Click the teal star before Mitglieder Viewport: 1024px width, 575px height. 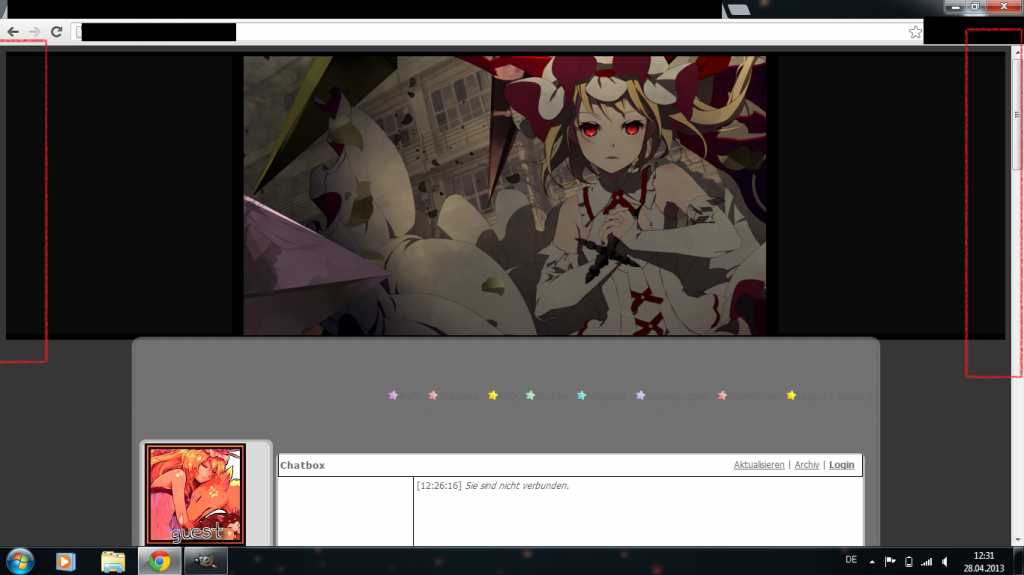pyautogui.click(x=581, y=395)
